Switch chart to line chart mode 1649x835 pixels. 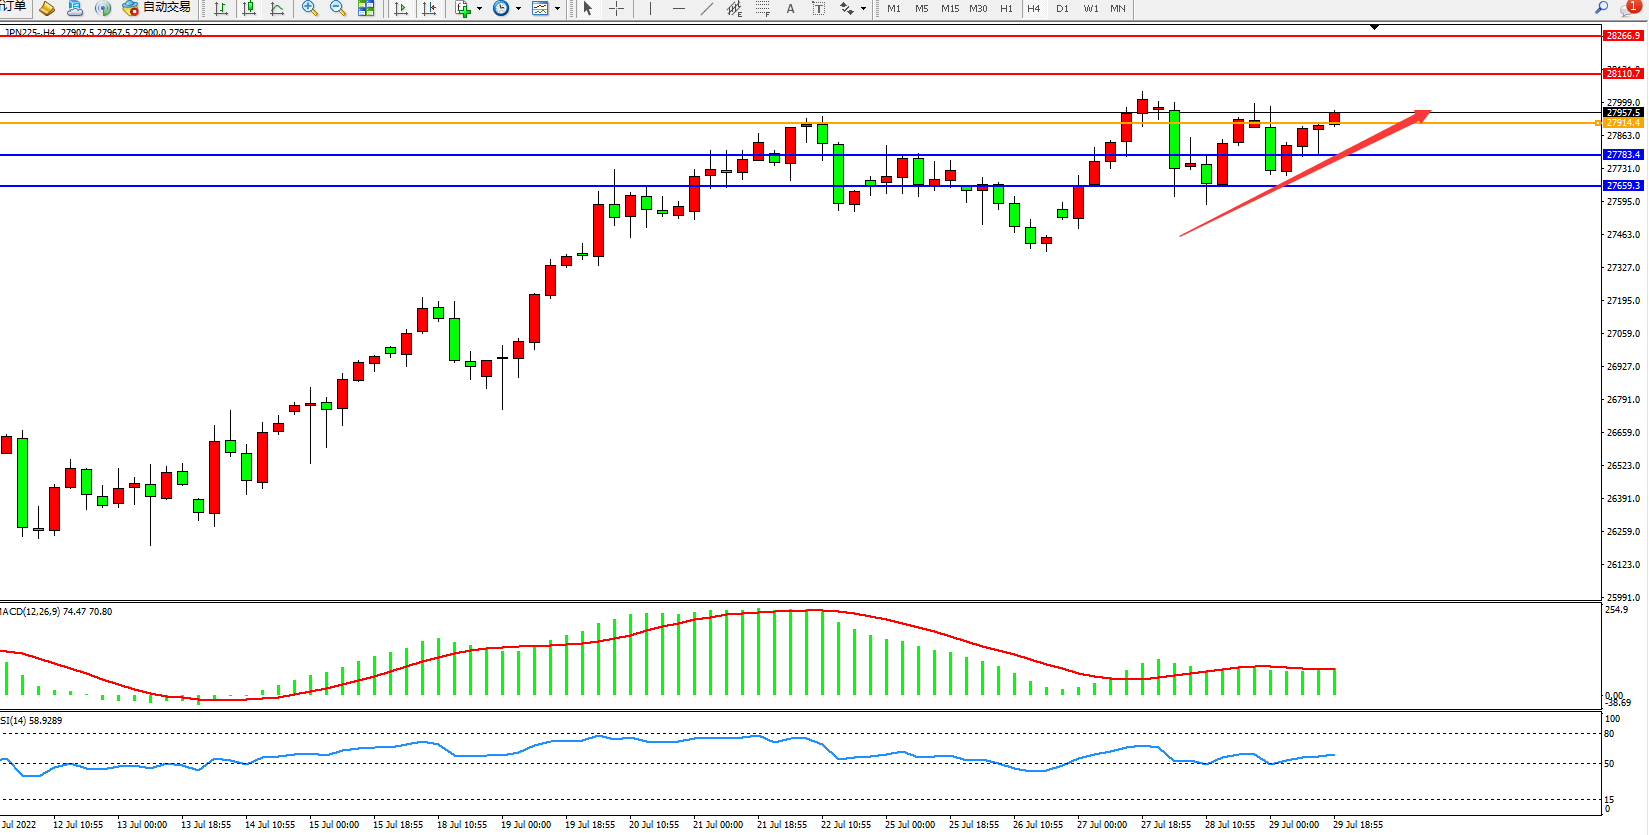[277, 9]
